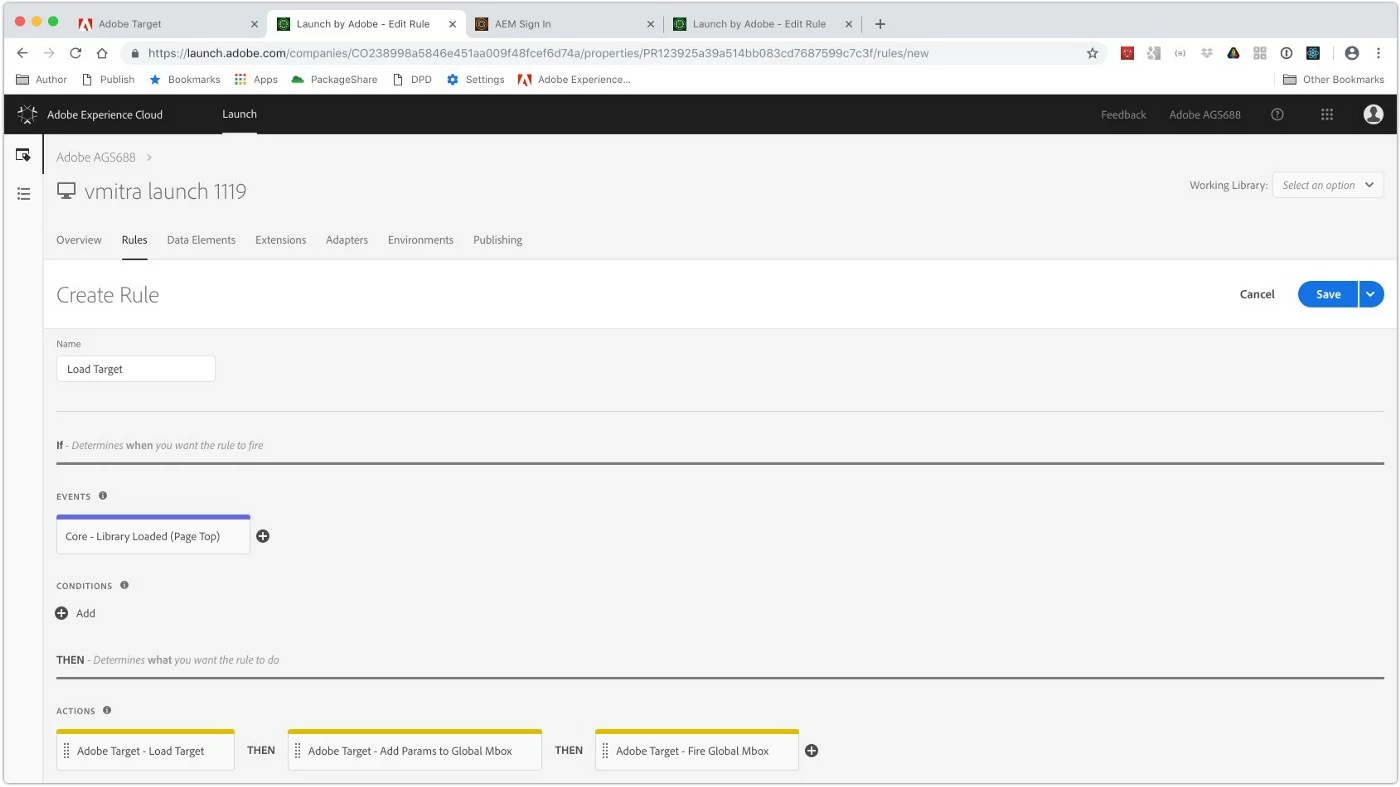Click the Adobe AGS688 breadcrumb link
Screen dimensions: 1400x787
(96, 158)
